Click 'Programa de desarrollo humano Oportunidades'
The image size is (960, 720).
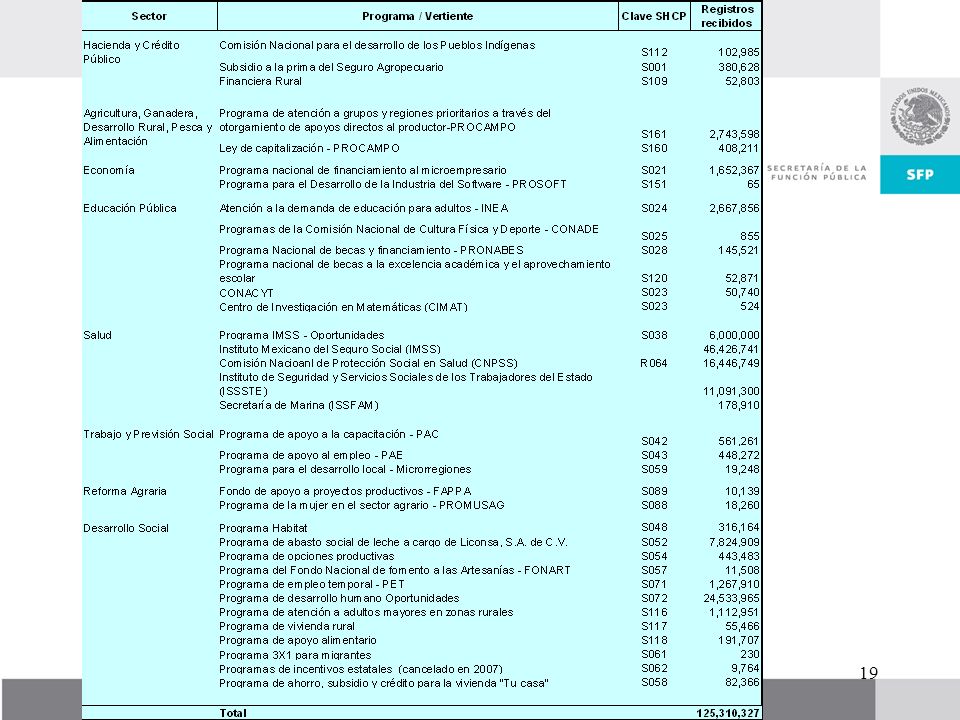coord(339,598)
